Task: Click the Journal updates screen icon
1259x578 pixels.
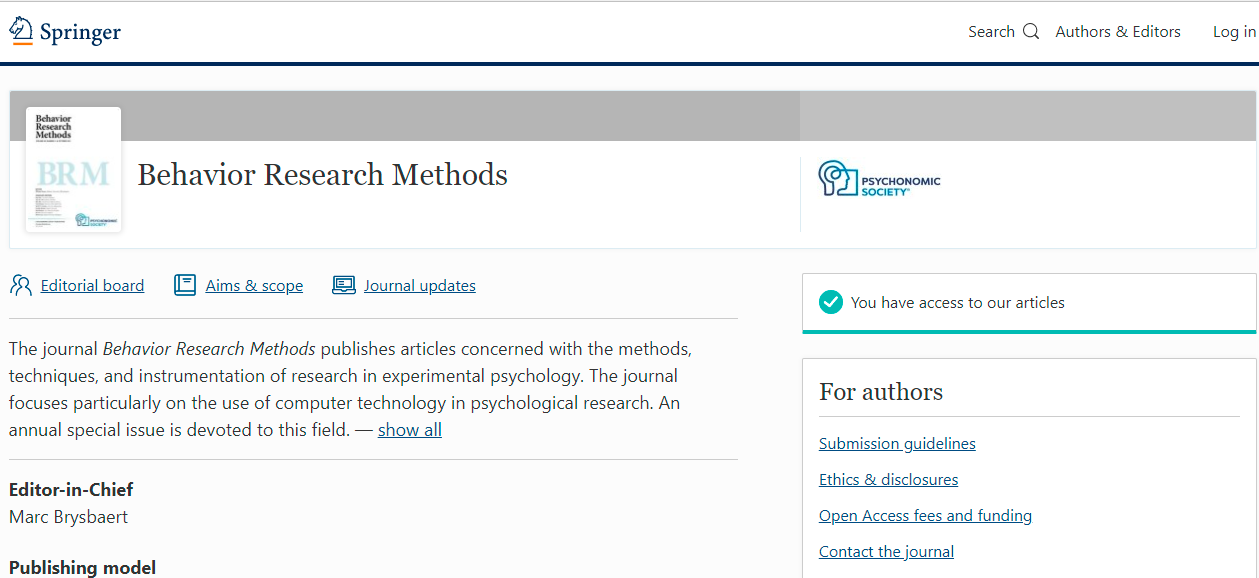Action: (x=344, y=285)
